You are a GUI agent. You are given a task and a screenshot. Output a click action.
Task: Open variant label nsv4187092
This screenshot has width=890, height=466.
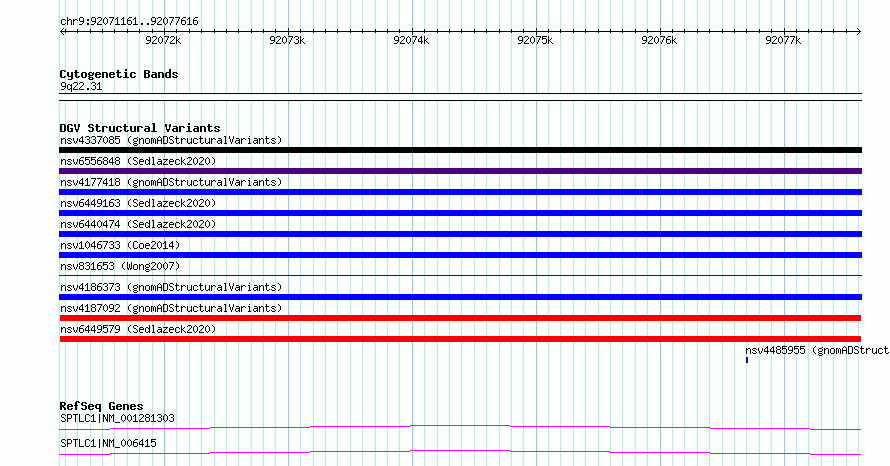(171, 308)
